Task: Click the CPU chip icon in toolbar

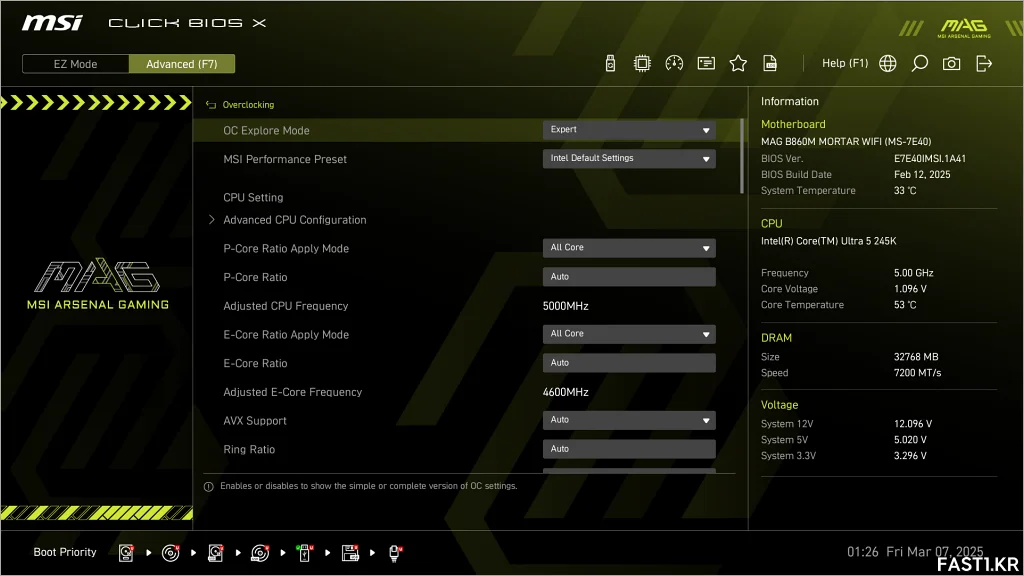Action: 642,63
